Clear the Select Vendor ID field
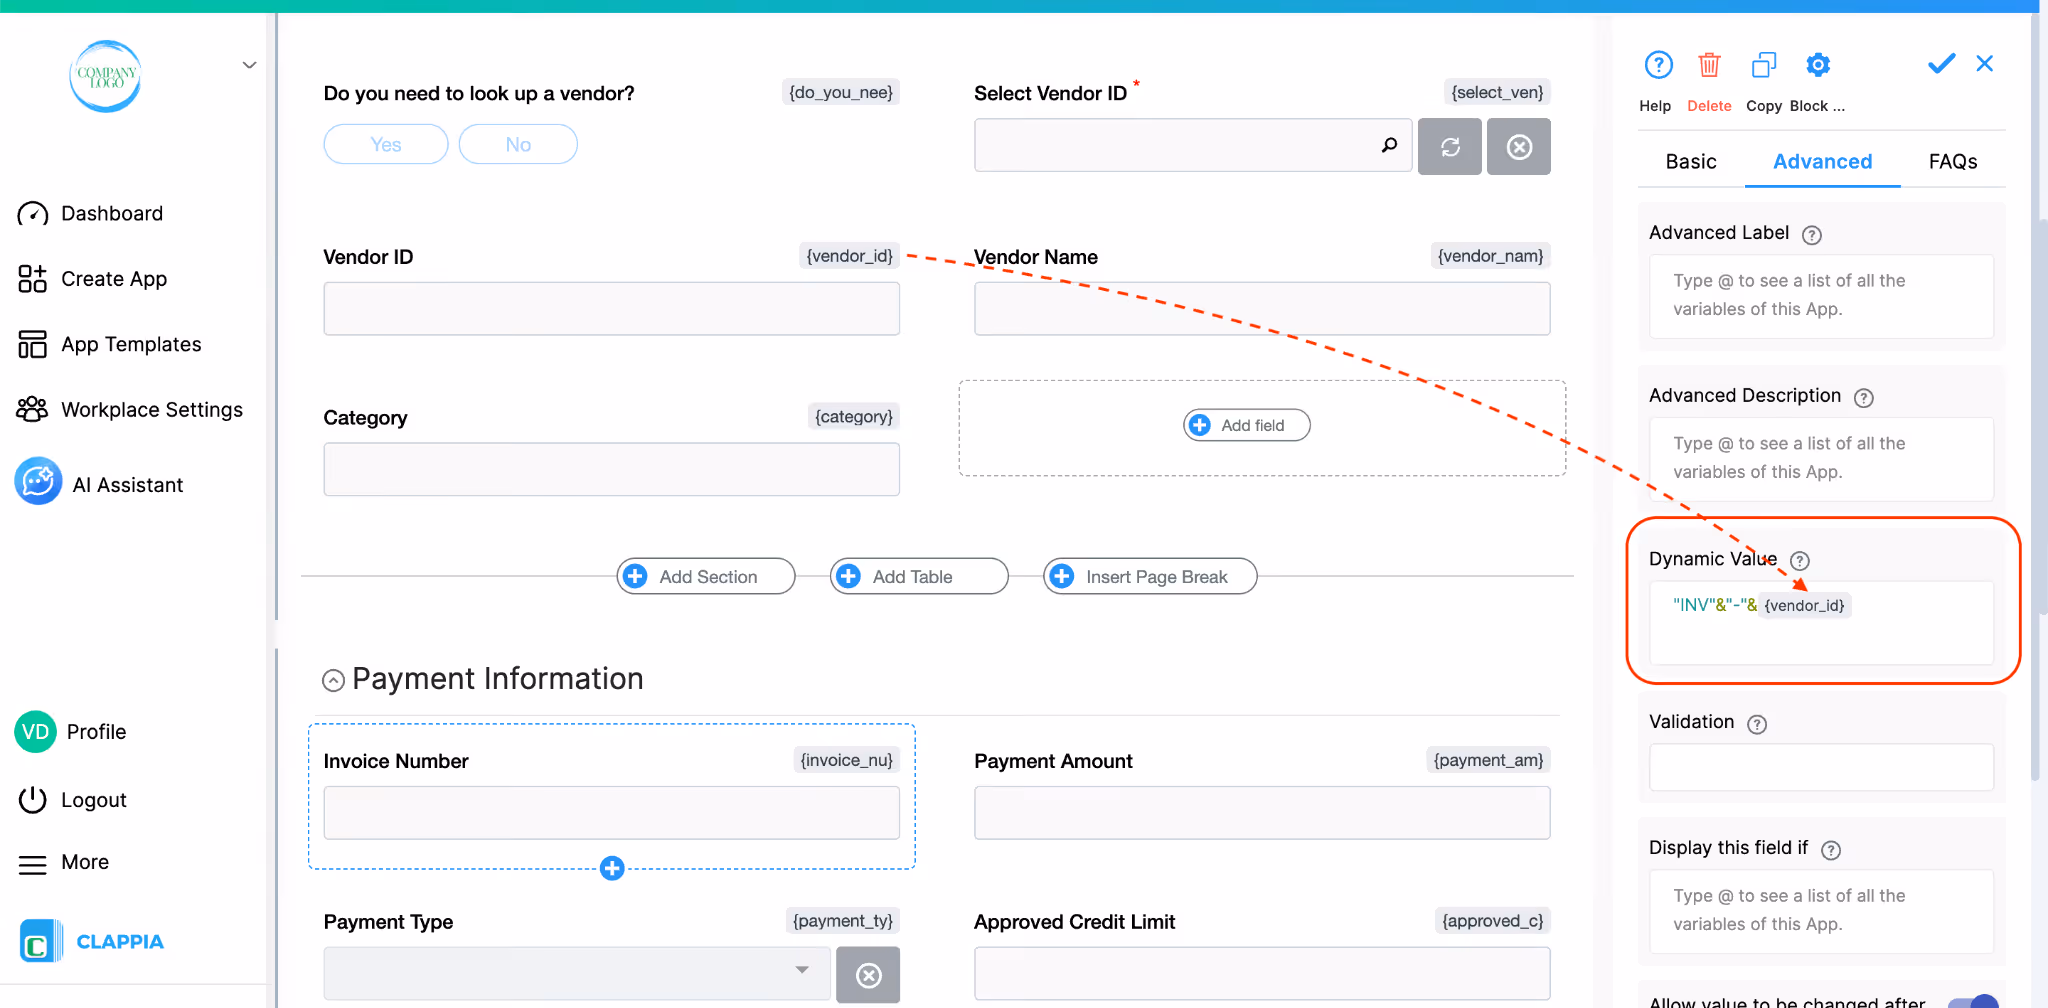 tap(1519, 147)
